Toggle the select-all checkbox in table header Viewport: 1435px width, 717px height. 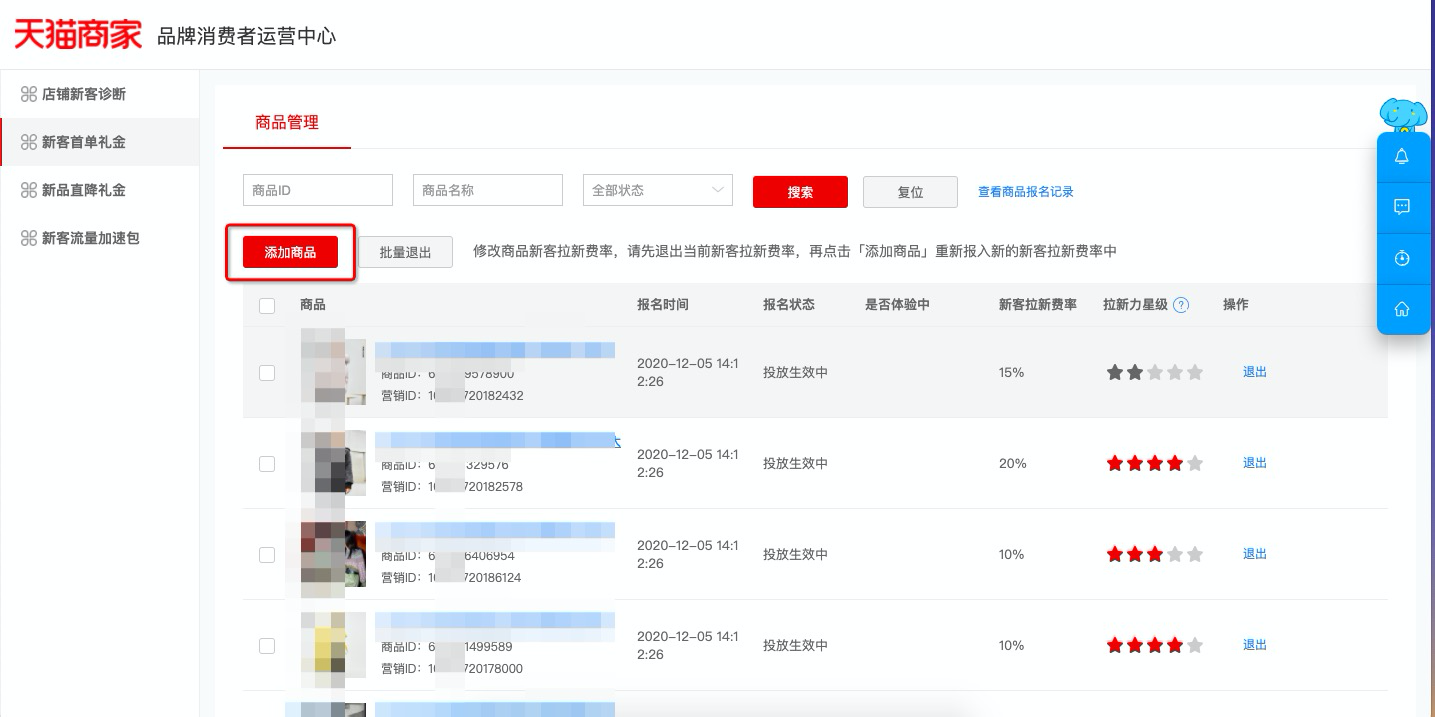[x=267, y=306]
